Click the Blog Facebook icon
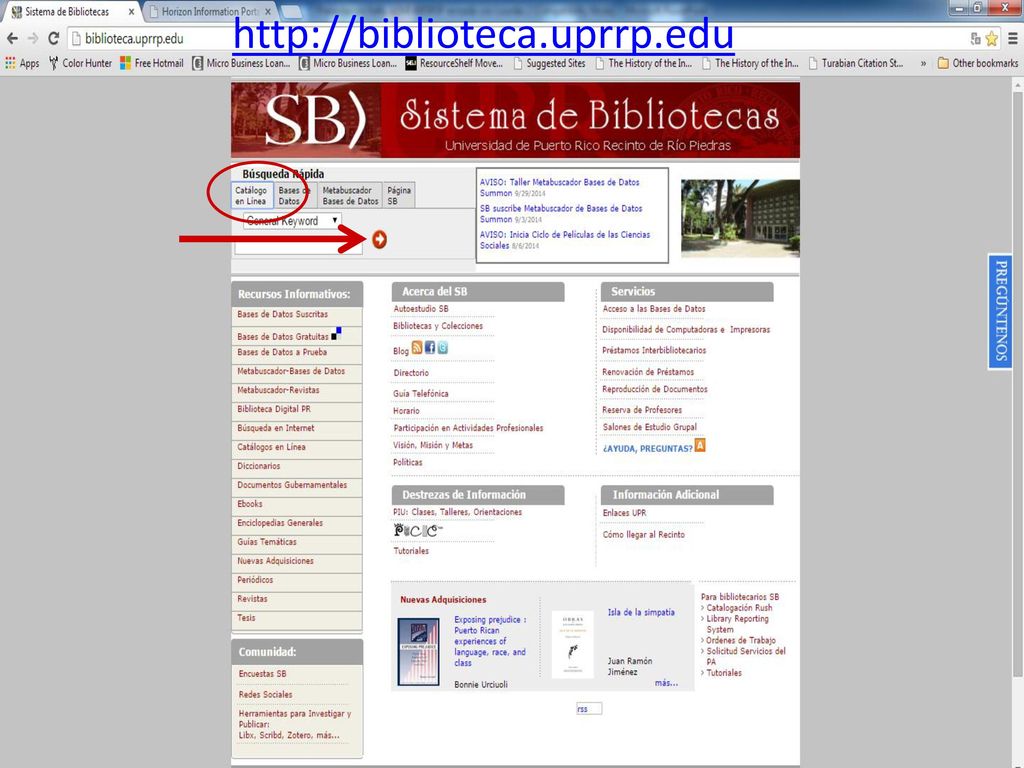 pyautogui.click(x=430, y=347)
